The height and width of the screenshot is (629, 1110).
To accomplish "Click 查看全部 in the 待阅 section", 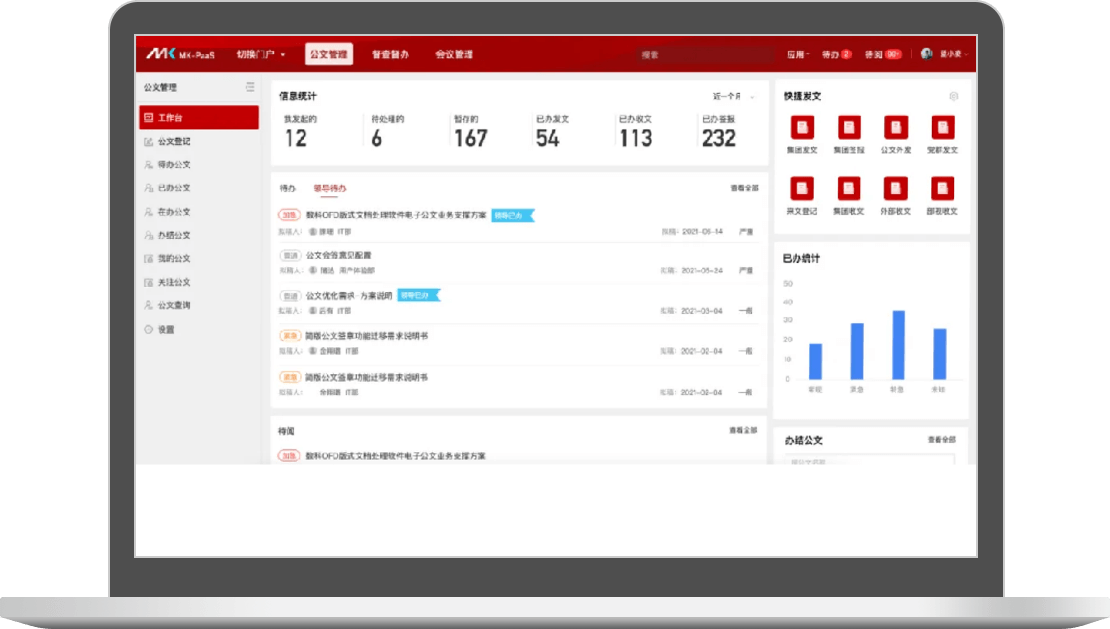I will 743,430.
